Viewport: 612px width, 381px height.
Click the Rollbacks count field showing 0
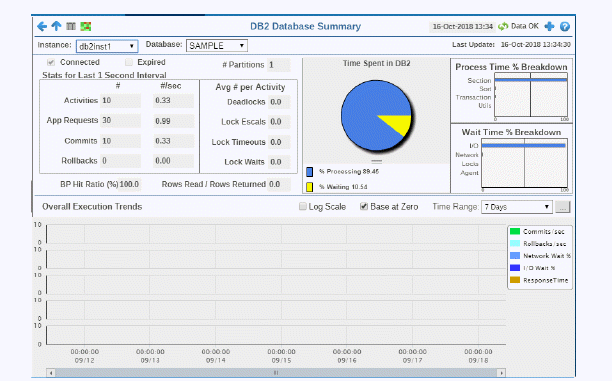pyautogui.click(x=121, y=161)
